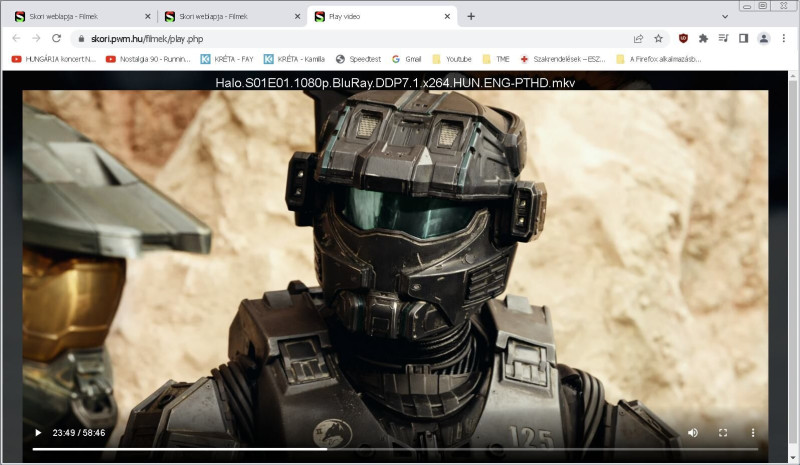Close the first Skori weblapja tab

tap(147, 16)
